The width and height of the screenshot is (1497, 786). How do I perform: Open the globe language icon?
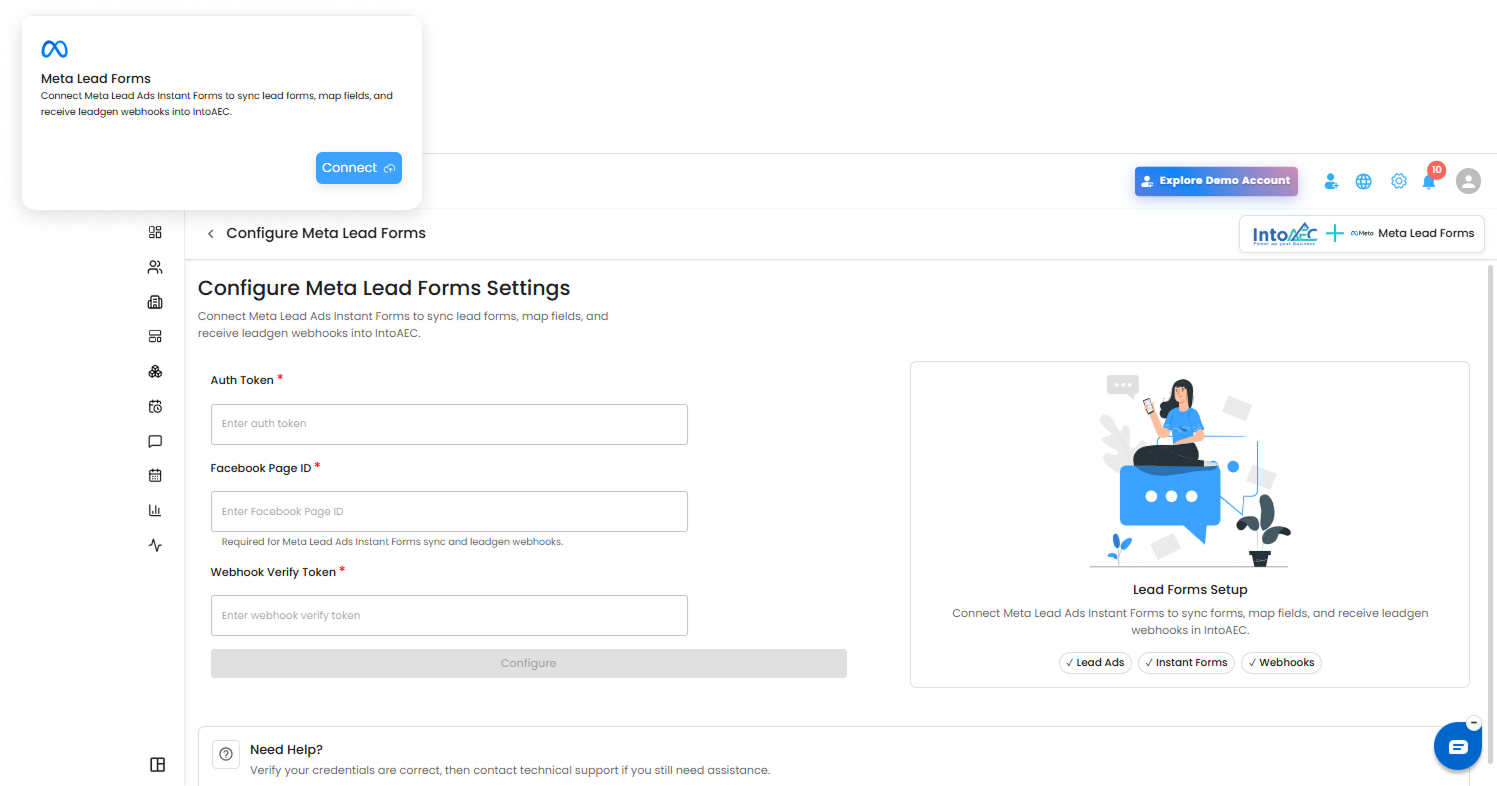coord(1363,181)
